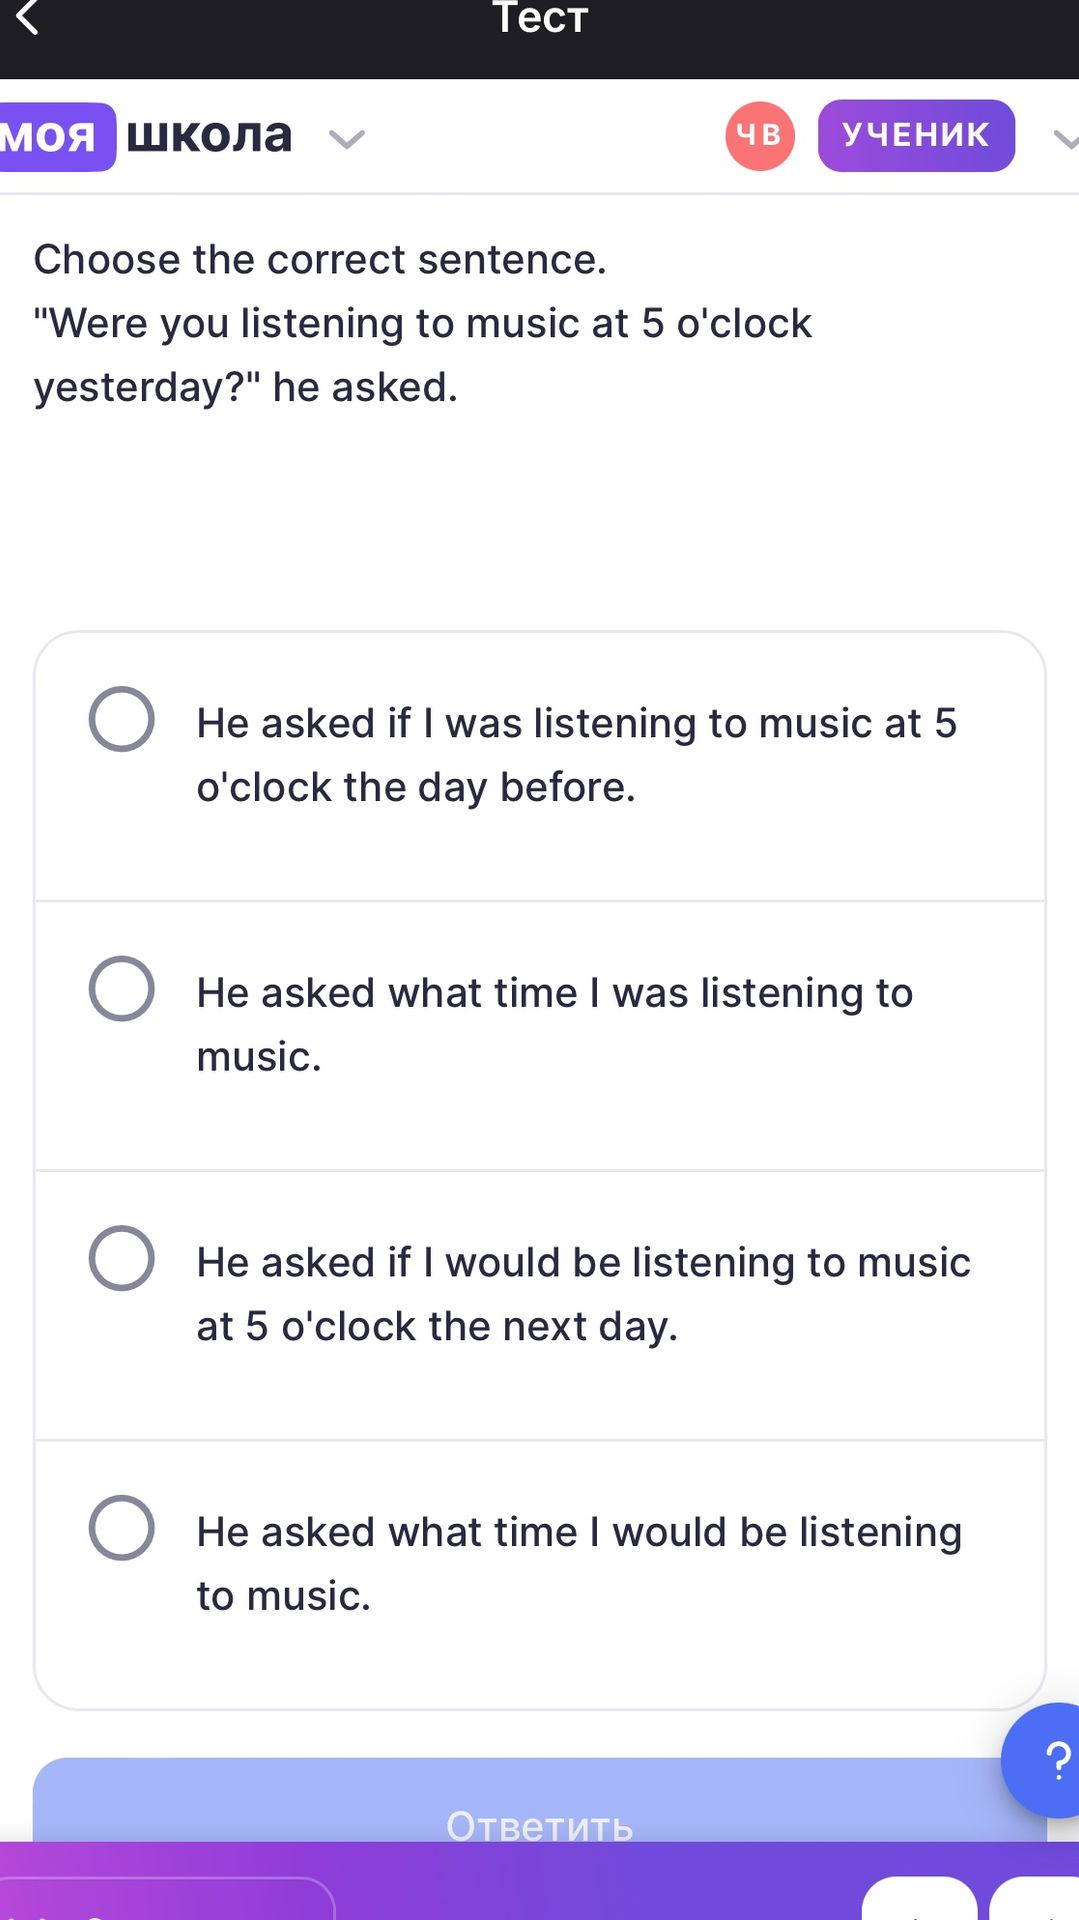Click the purple УЧЕНИК role button
The height and width of the screenshot is (1920, 1079).
pos(916,135)
